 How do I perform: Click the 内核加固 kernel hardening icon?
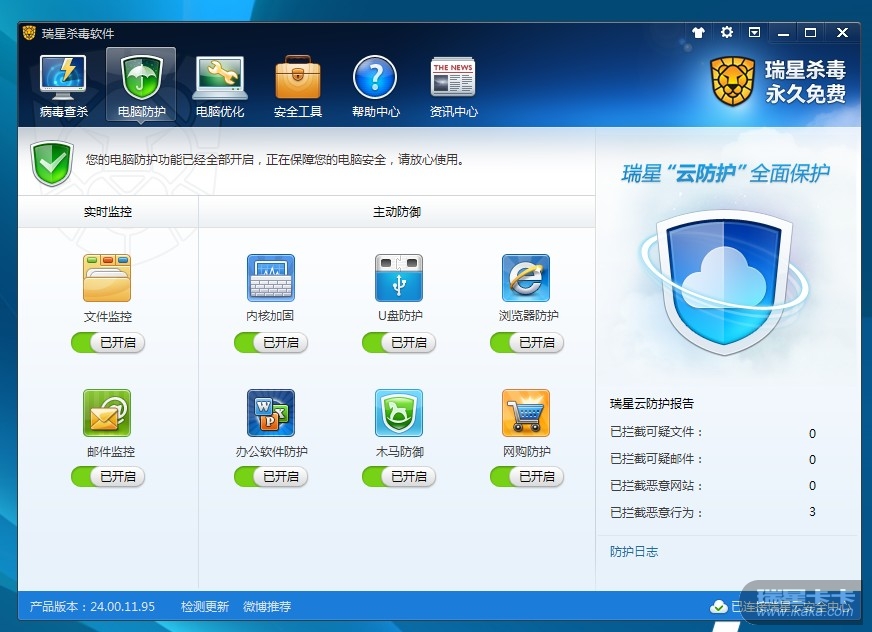[271, 278]
